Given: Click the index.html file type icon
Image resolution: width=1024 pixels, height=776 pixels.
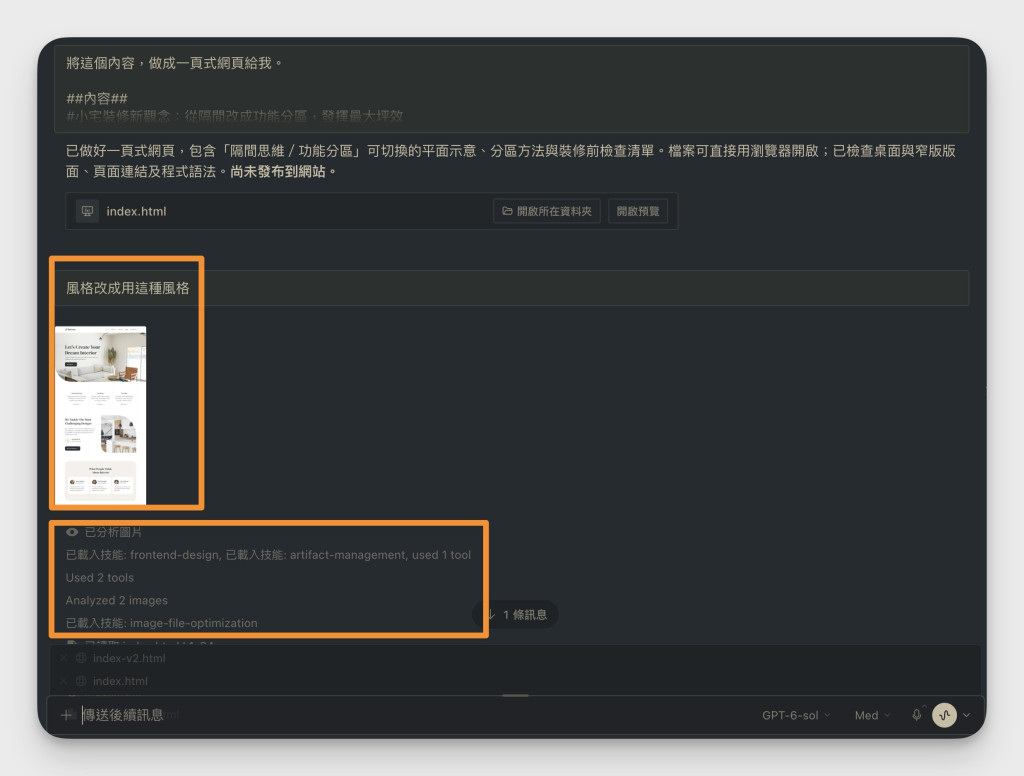Looking at the screenshot, I should point(87,211).
